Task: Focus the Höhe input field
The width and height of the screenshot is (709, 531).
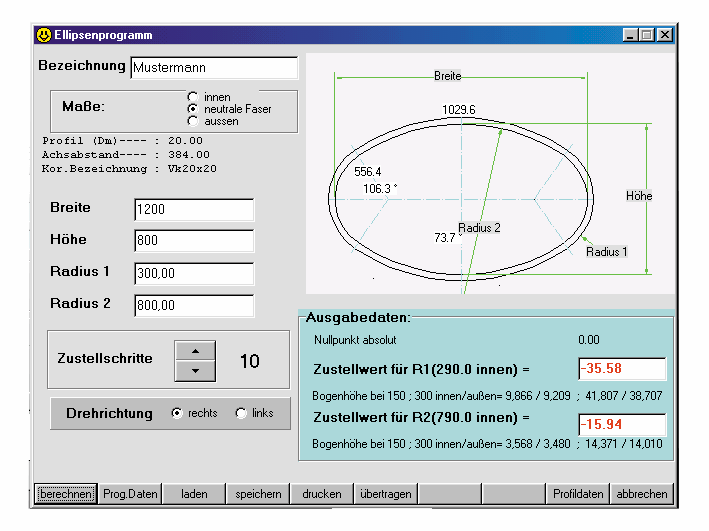Action: pos(194,241)
